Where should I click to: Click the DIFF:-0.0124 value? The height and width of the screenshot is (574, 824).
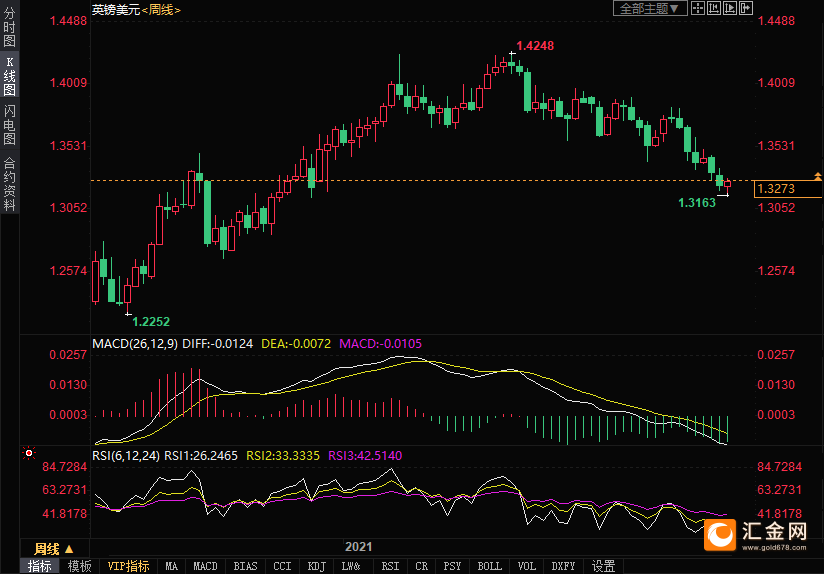click(x=218, y=344)
